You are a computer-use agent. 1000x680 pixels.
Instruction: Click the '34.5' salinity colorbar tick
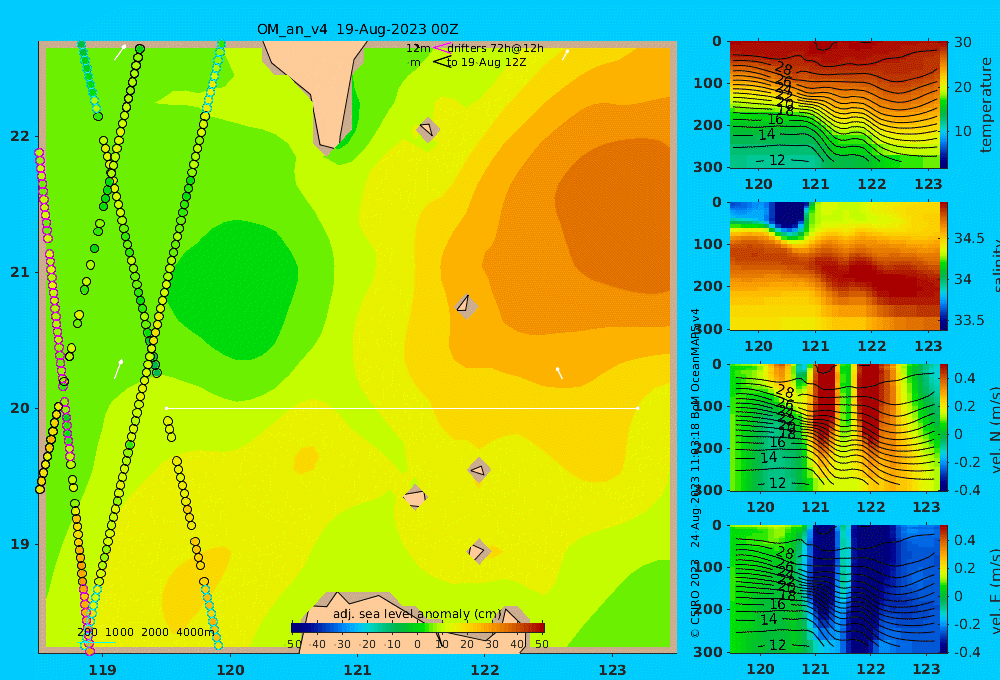(968, 239)
